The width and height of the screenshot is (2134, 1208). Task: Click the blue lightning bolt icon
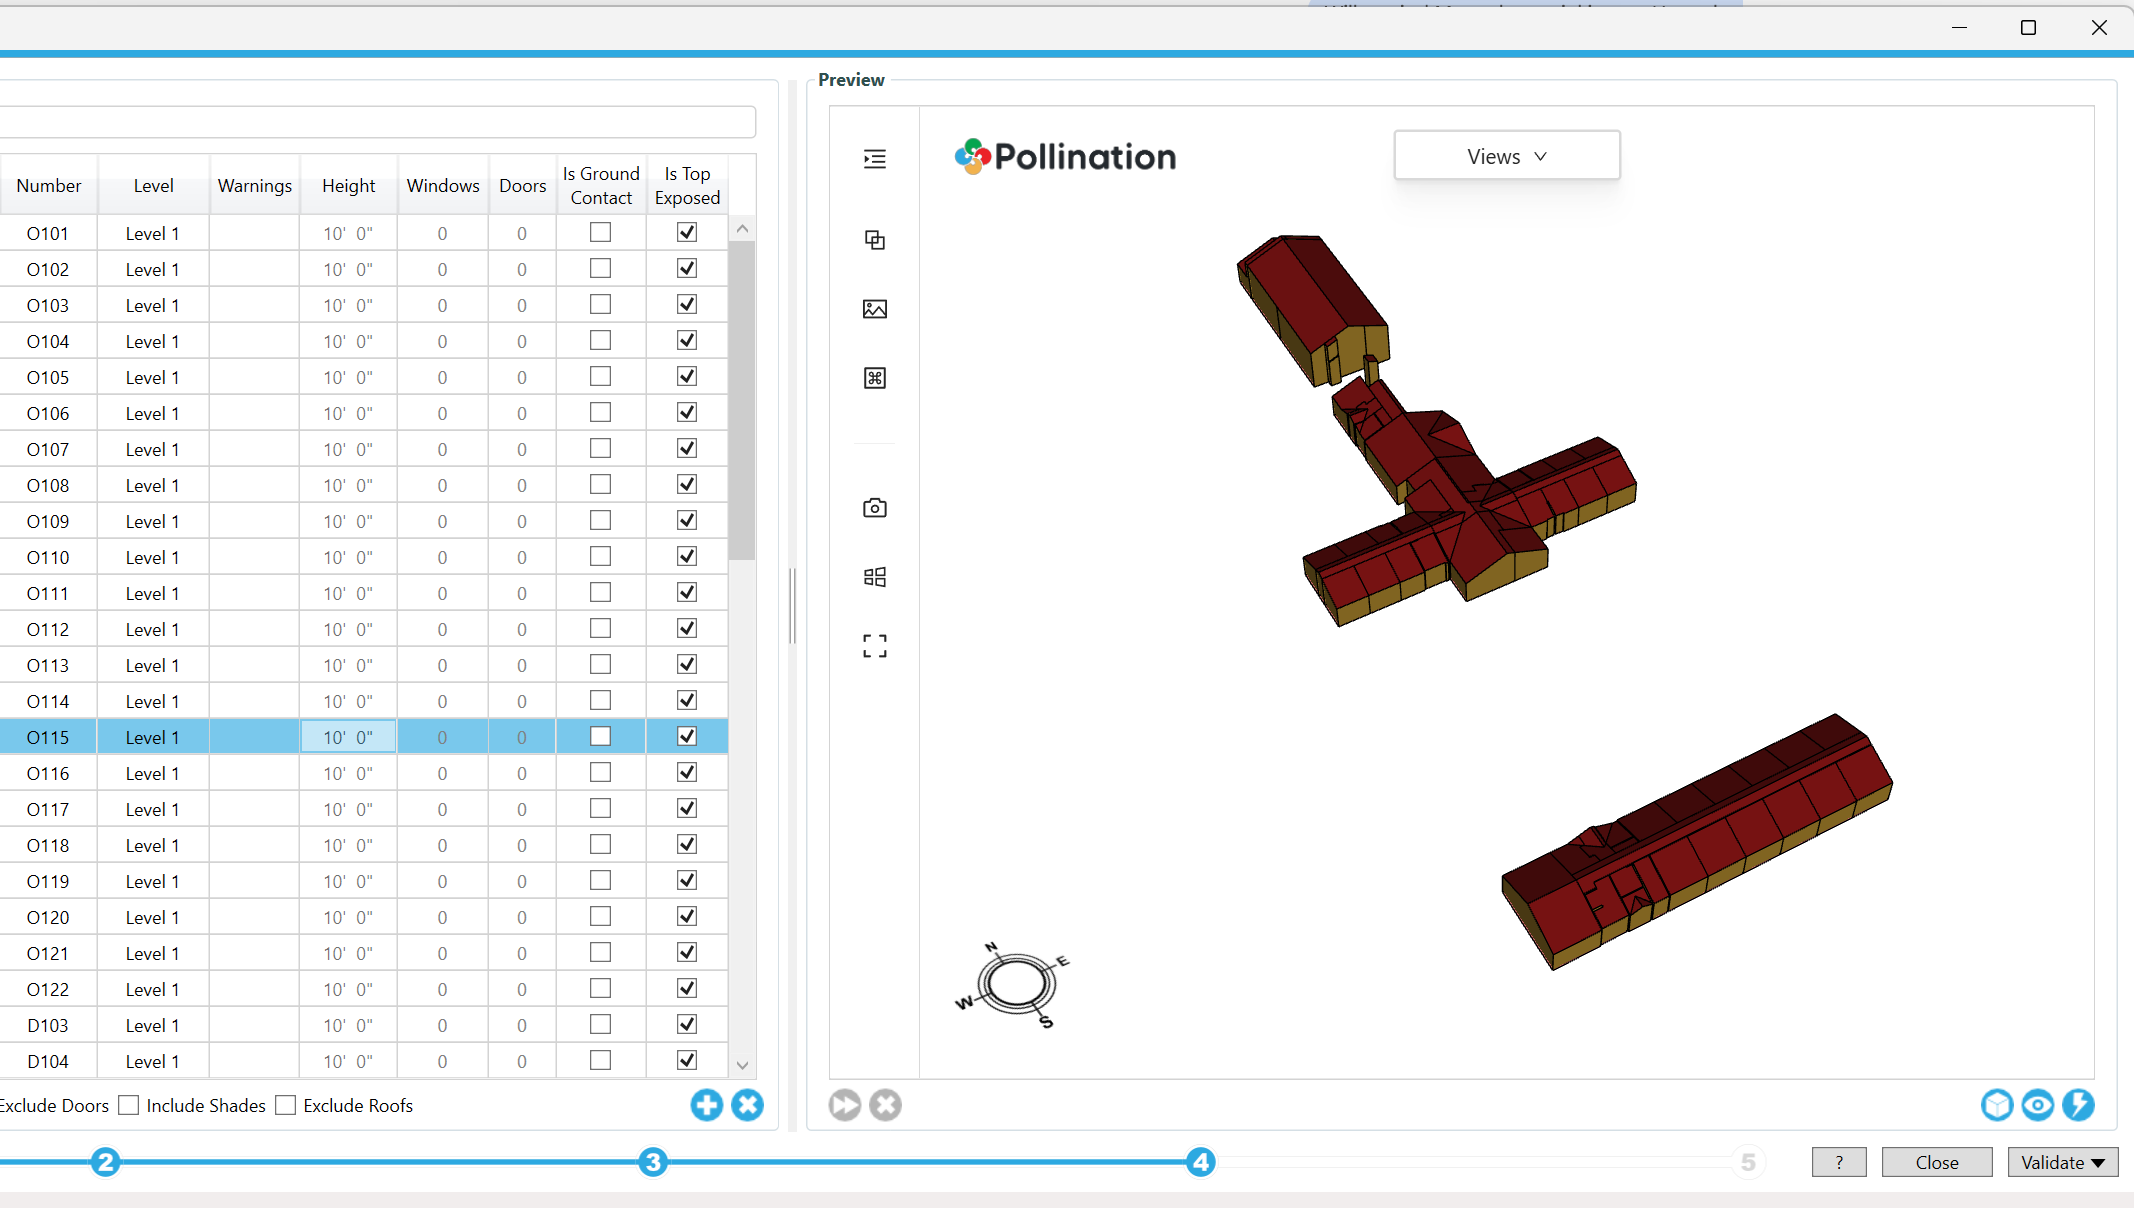[x=2078, y=1105]
